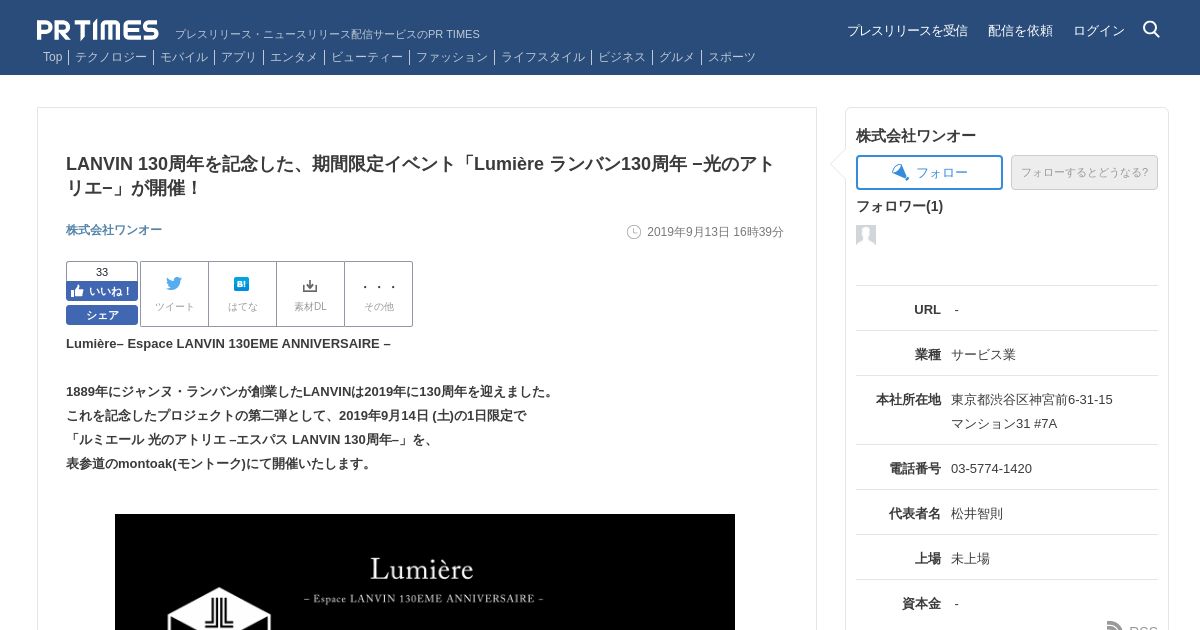Open the Top navigation item
The height and width of the screenshot is (630, 1200).
(x=52, y=57)
